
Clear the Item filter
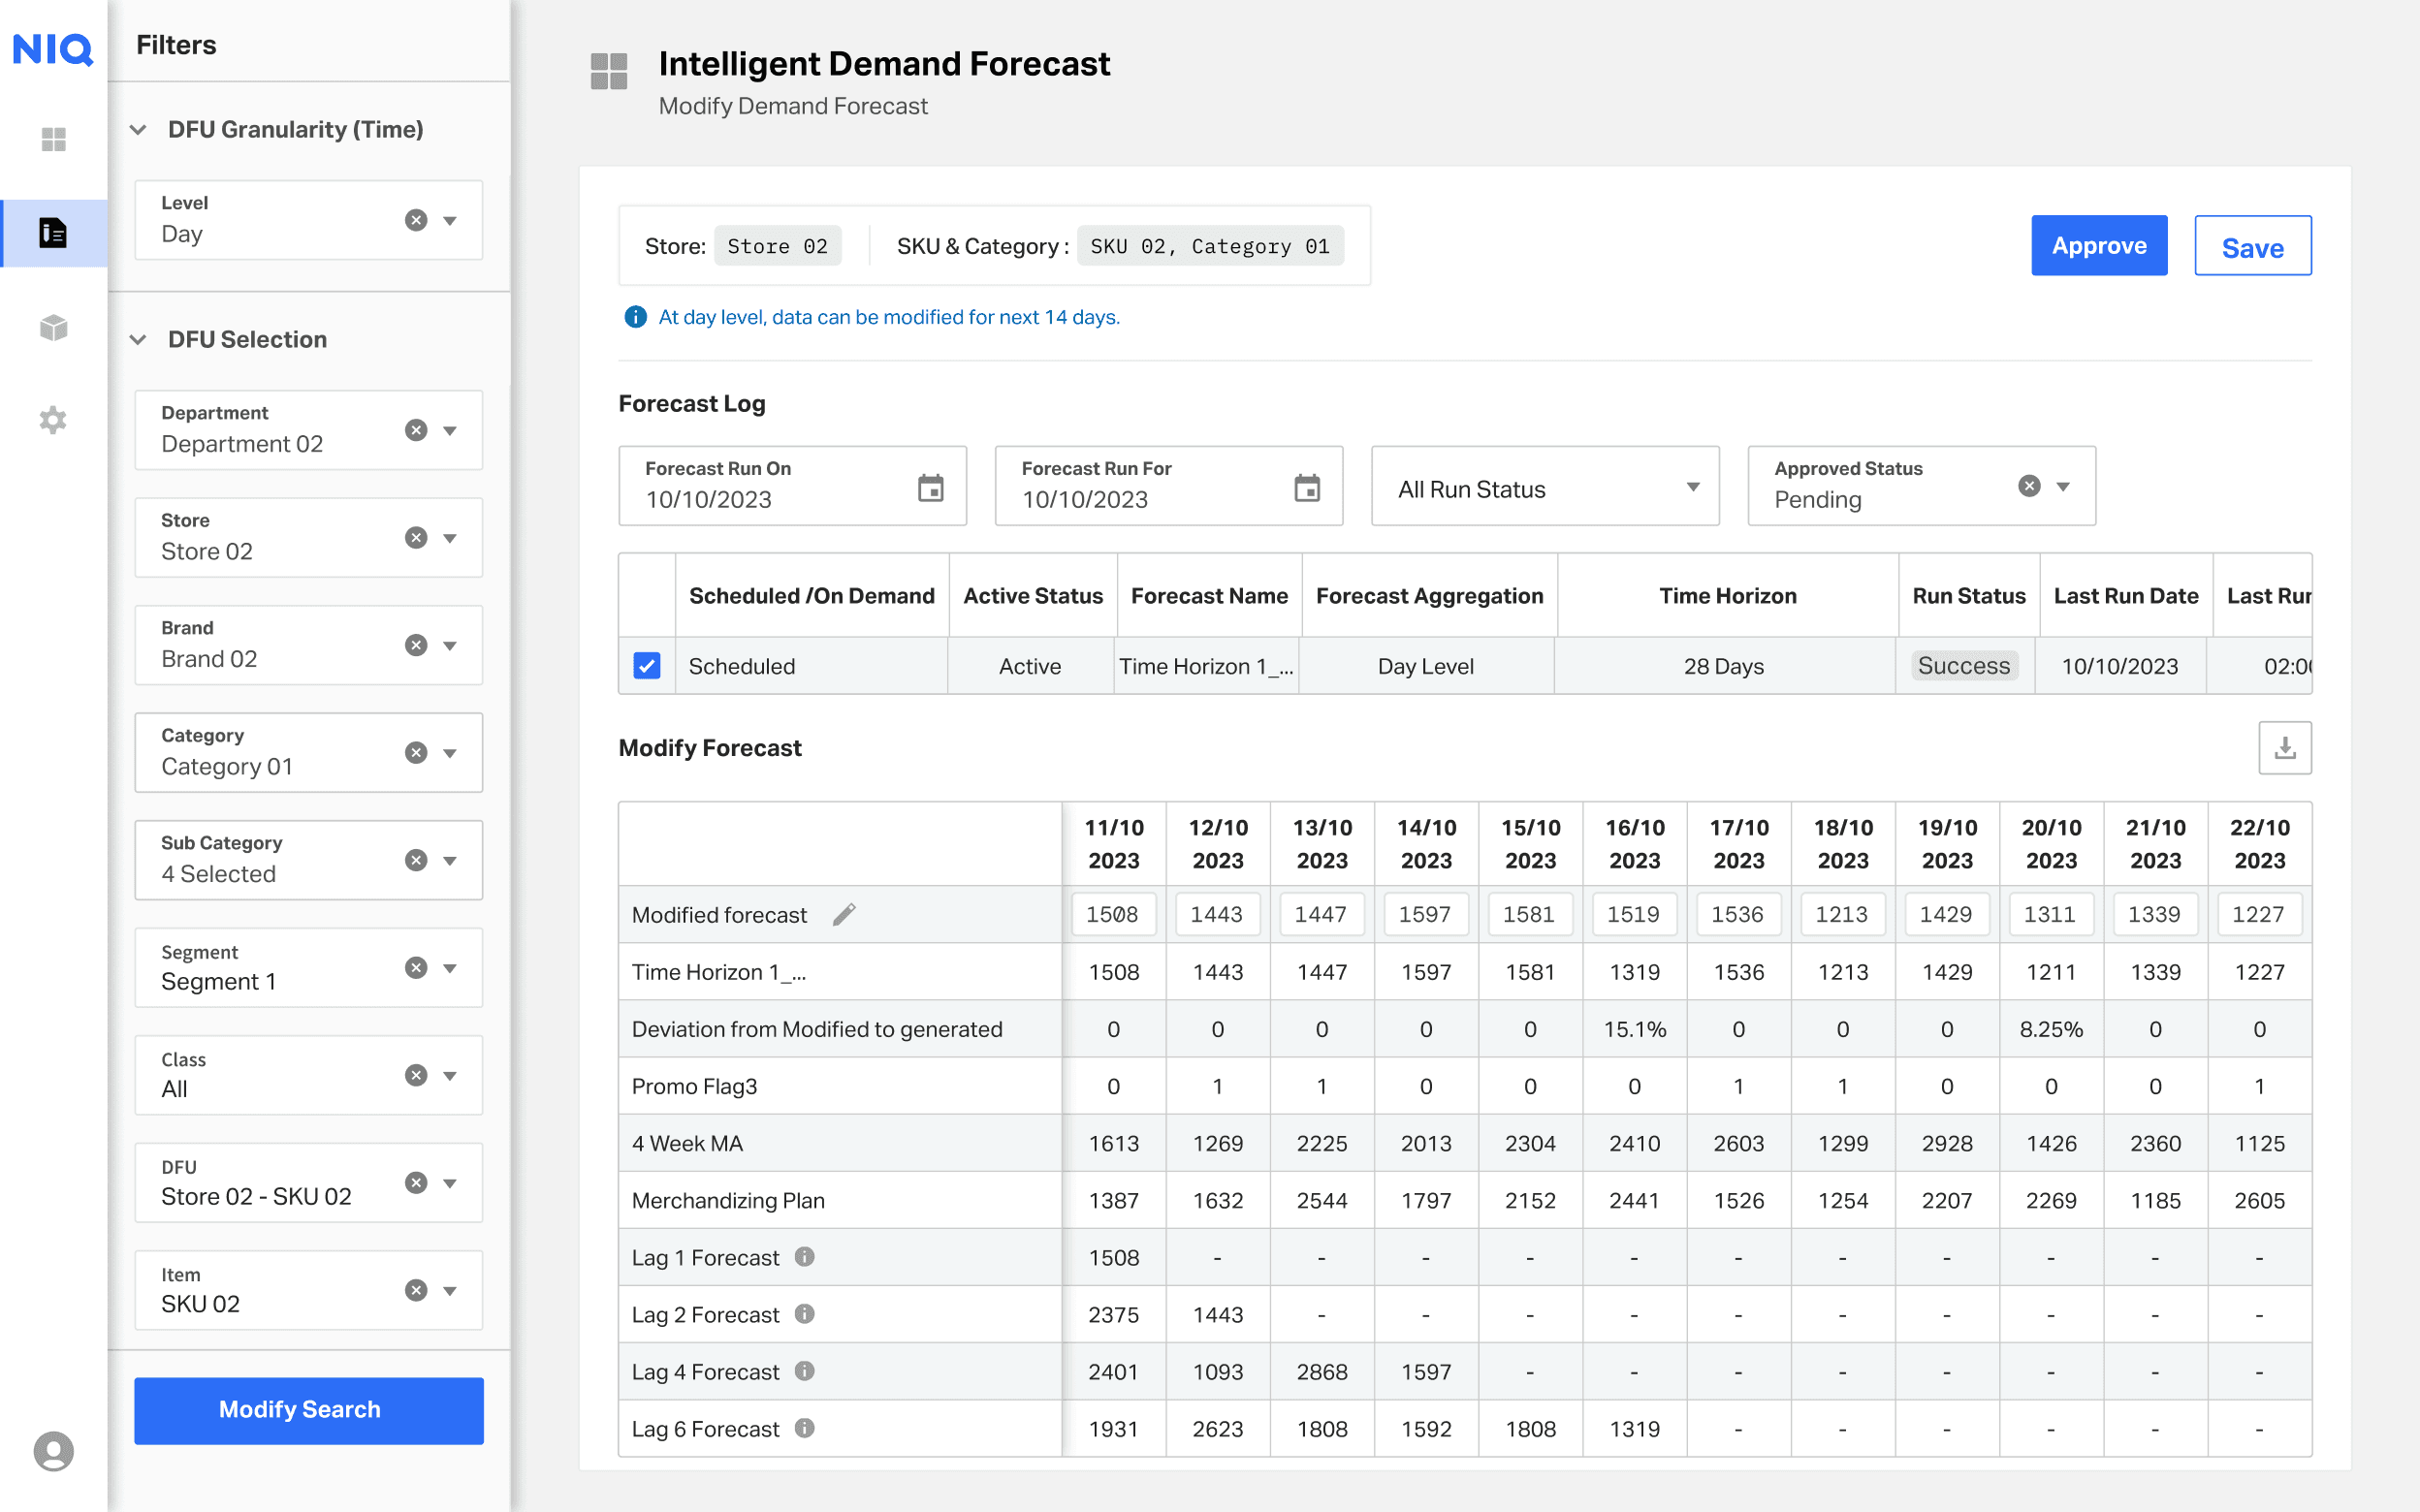(x=417, y=1290)
